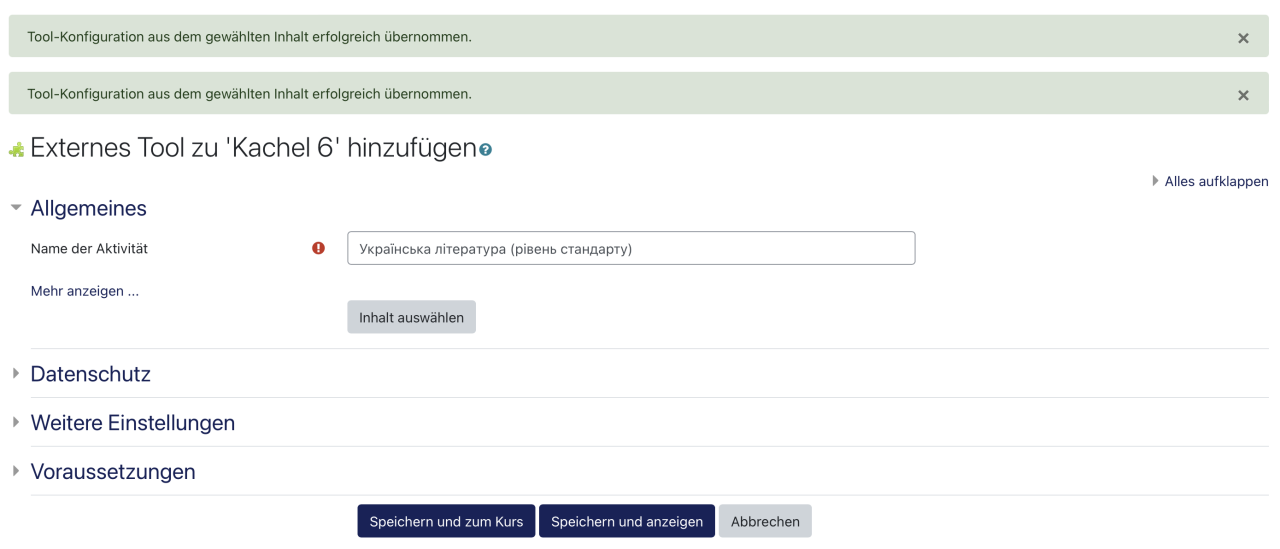Expand all sections via Alles aufklappen text

click(1216, 181)
